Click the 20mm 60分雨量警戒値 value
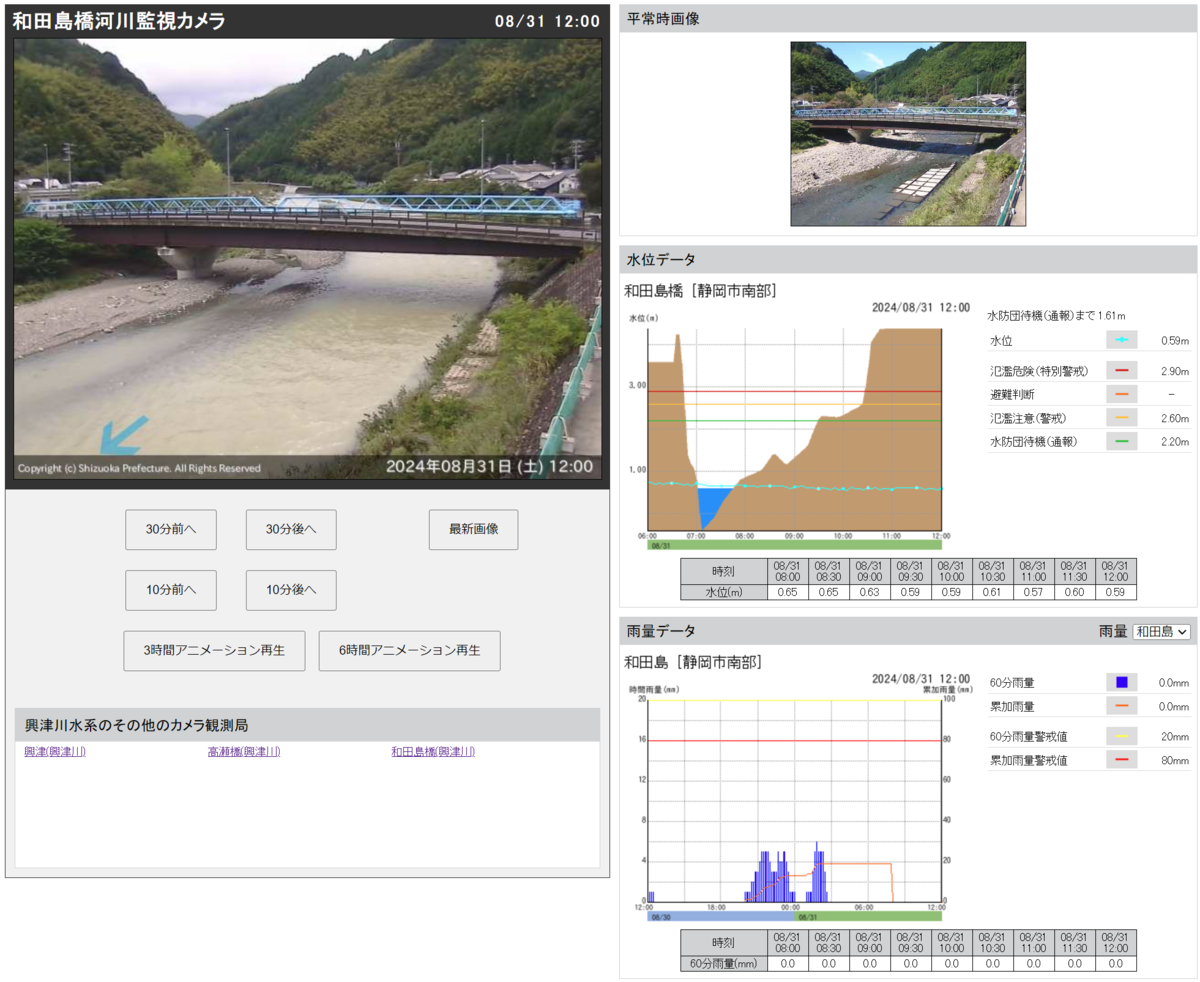1200x982 pixels. point(1176,737)
